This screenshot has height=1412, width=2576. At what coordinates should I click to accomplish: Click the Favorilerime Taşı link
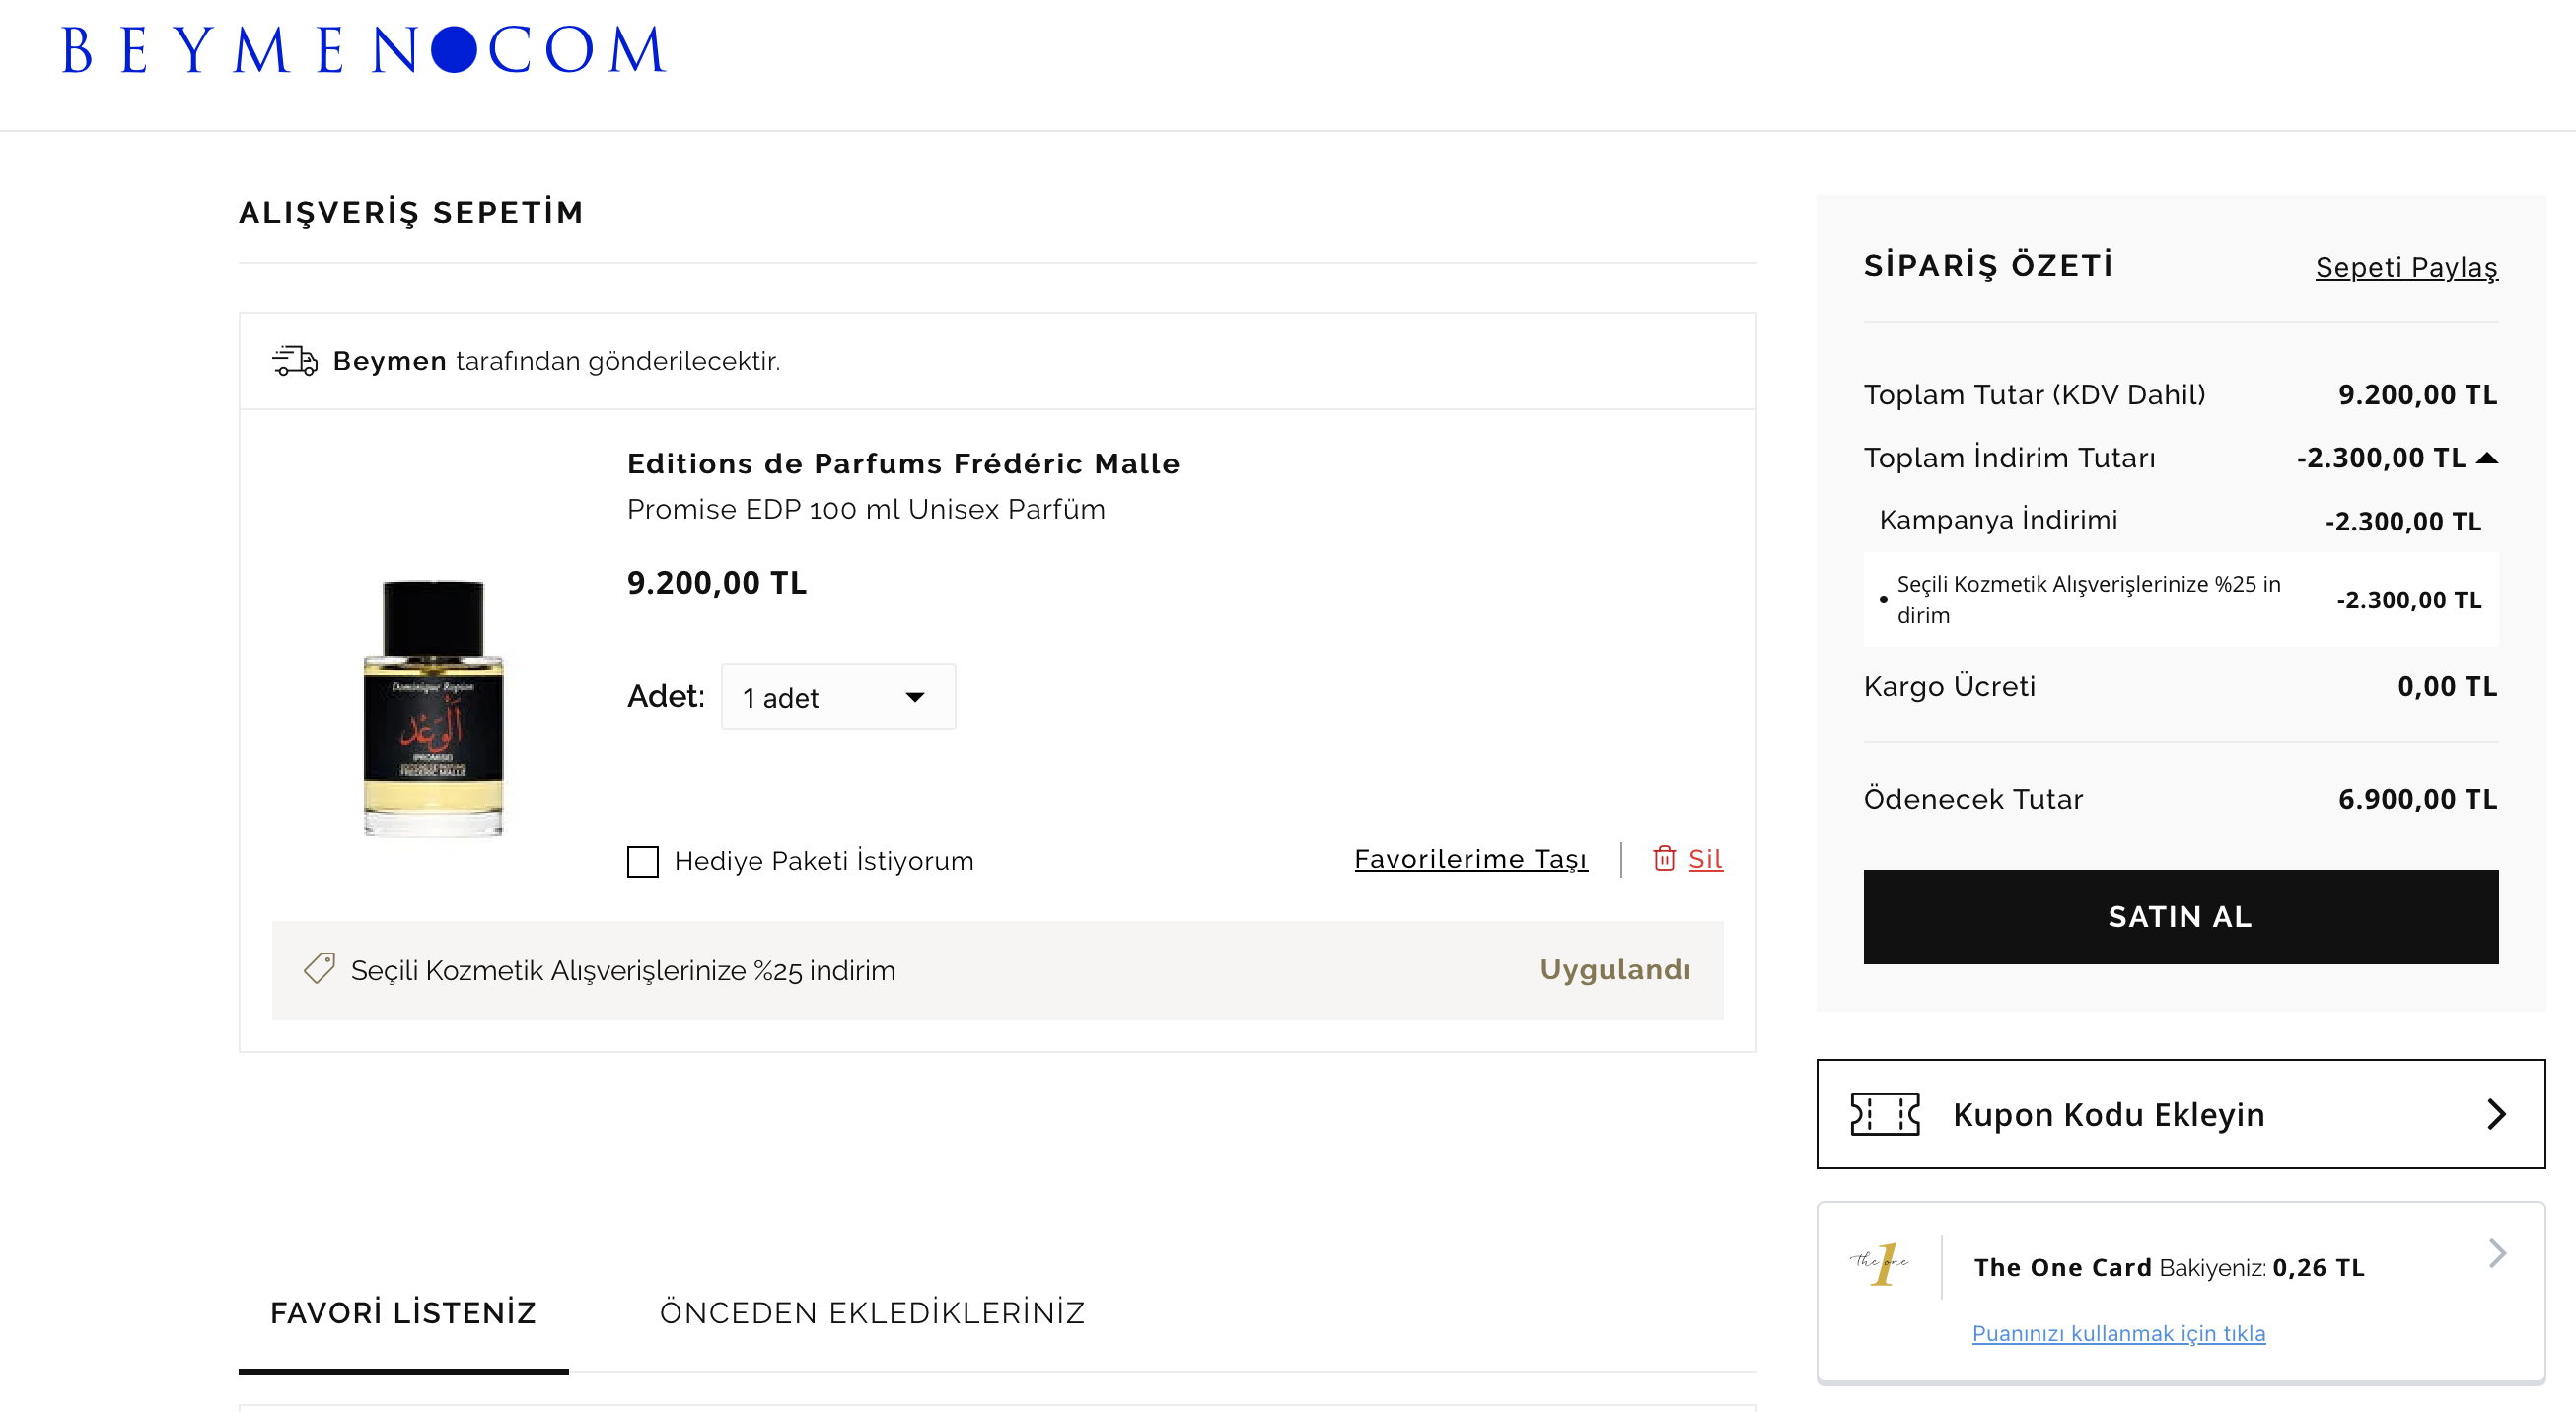pyautogui.click(x=1470, y=859)
